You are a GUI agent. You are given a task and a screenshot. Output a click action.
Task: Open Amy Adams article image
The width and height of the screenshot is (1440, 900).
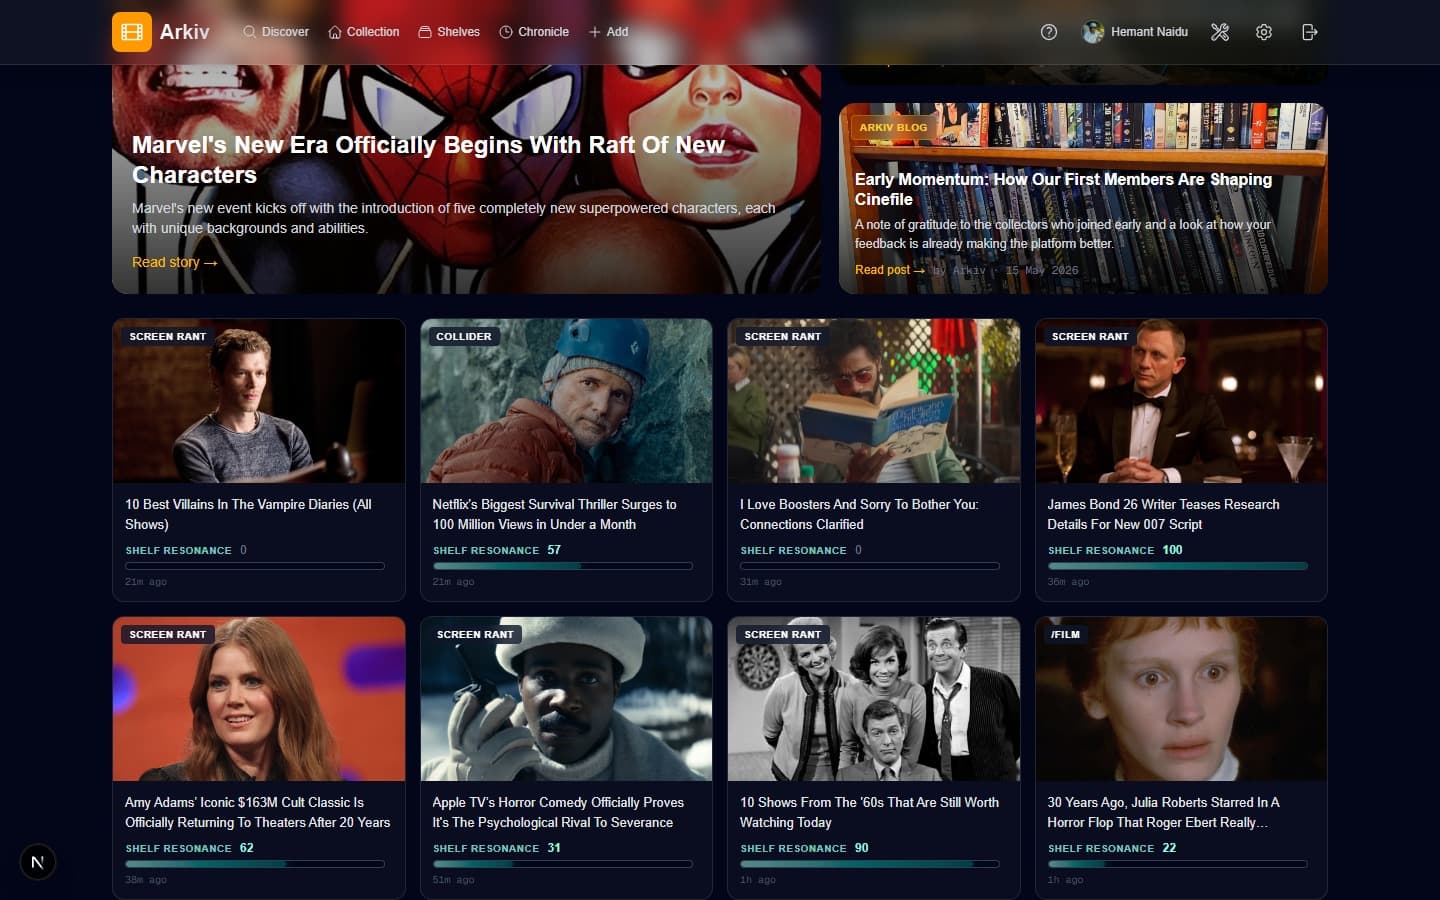(259, 699)
